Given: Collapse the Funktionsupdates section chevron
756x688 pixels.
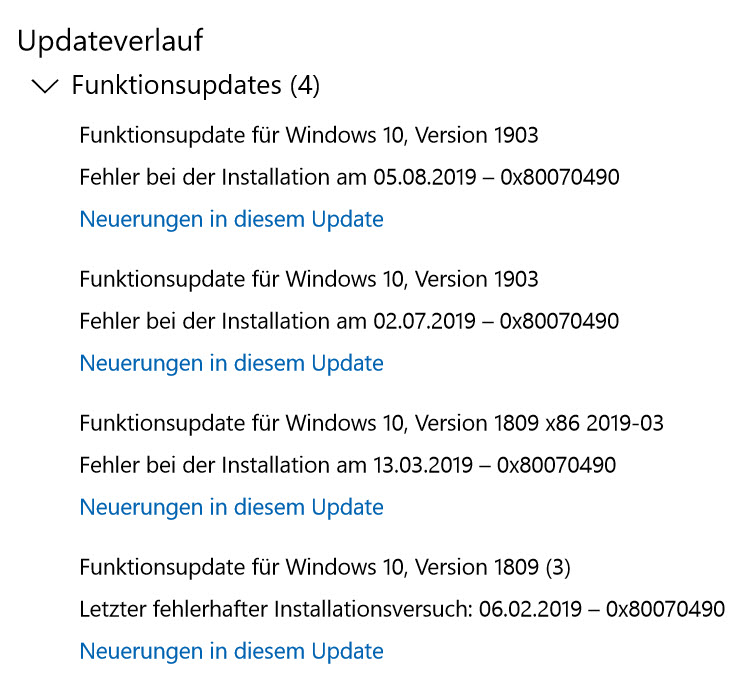Looking at the screenshot, I should point(45,87).
